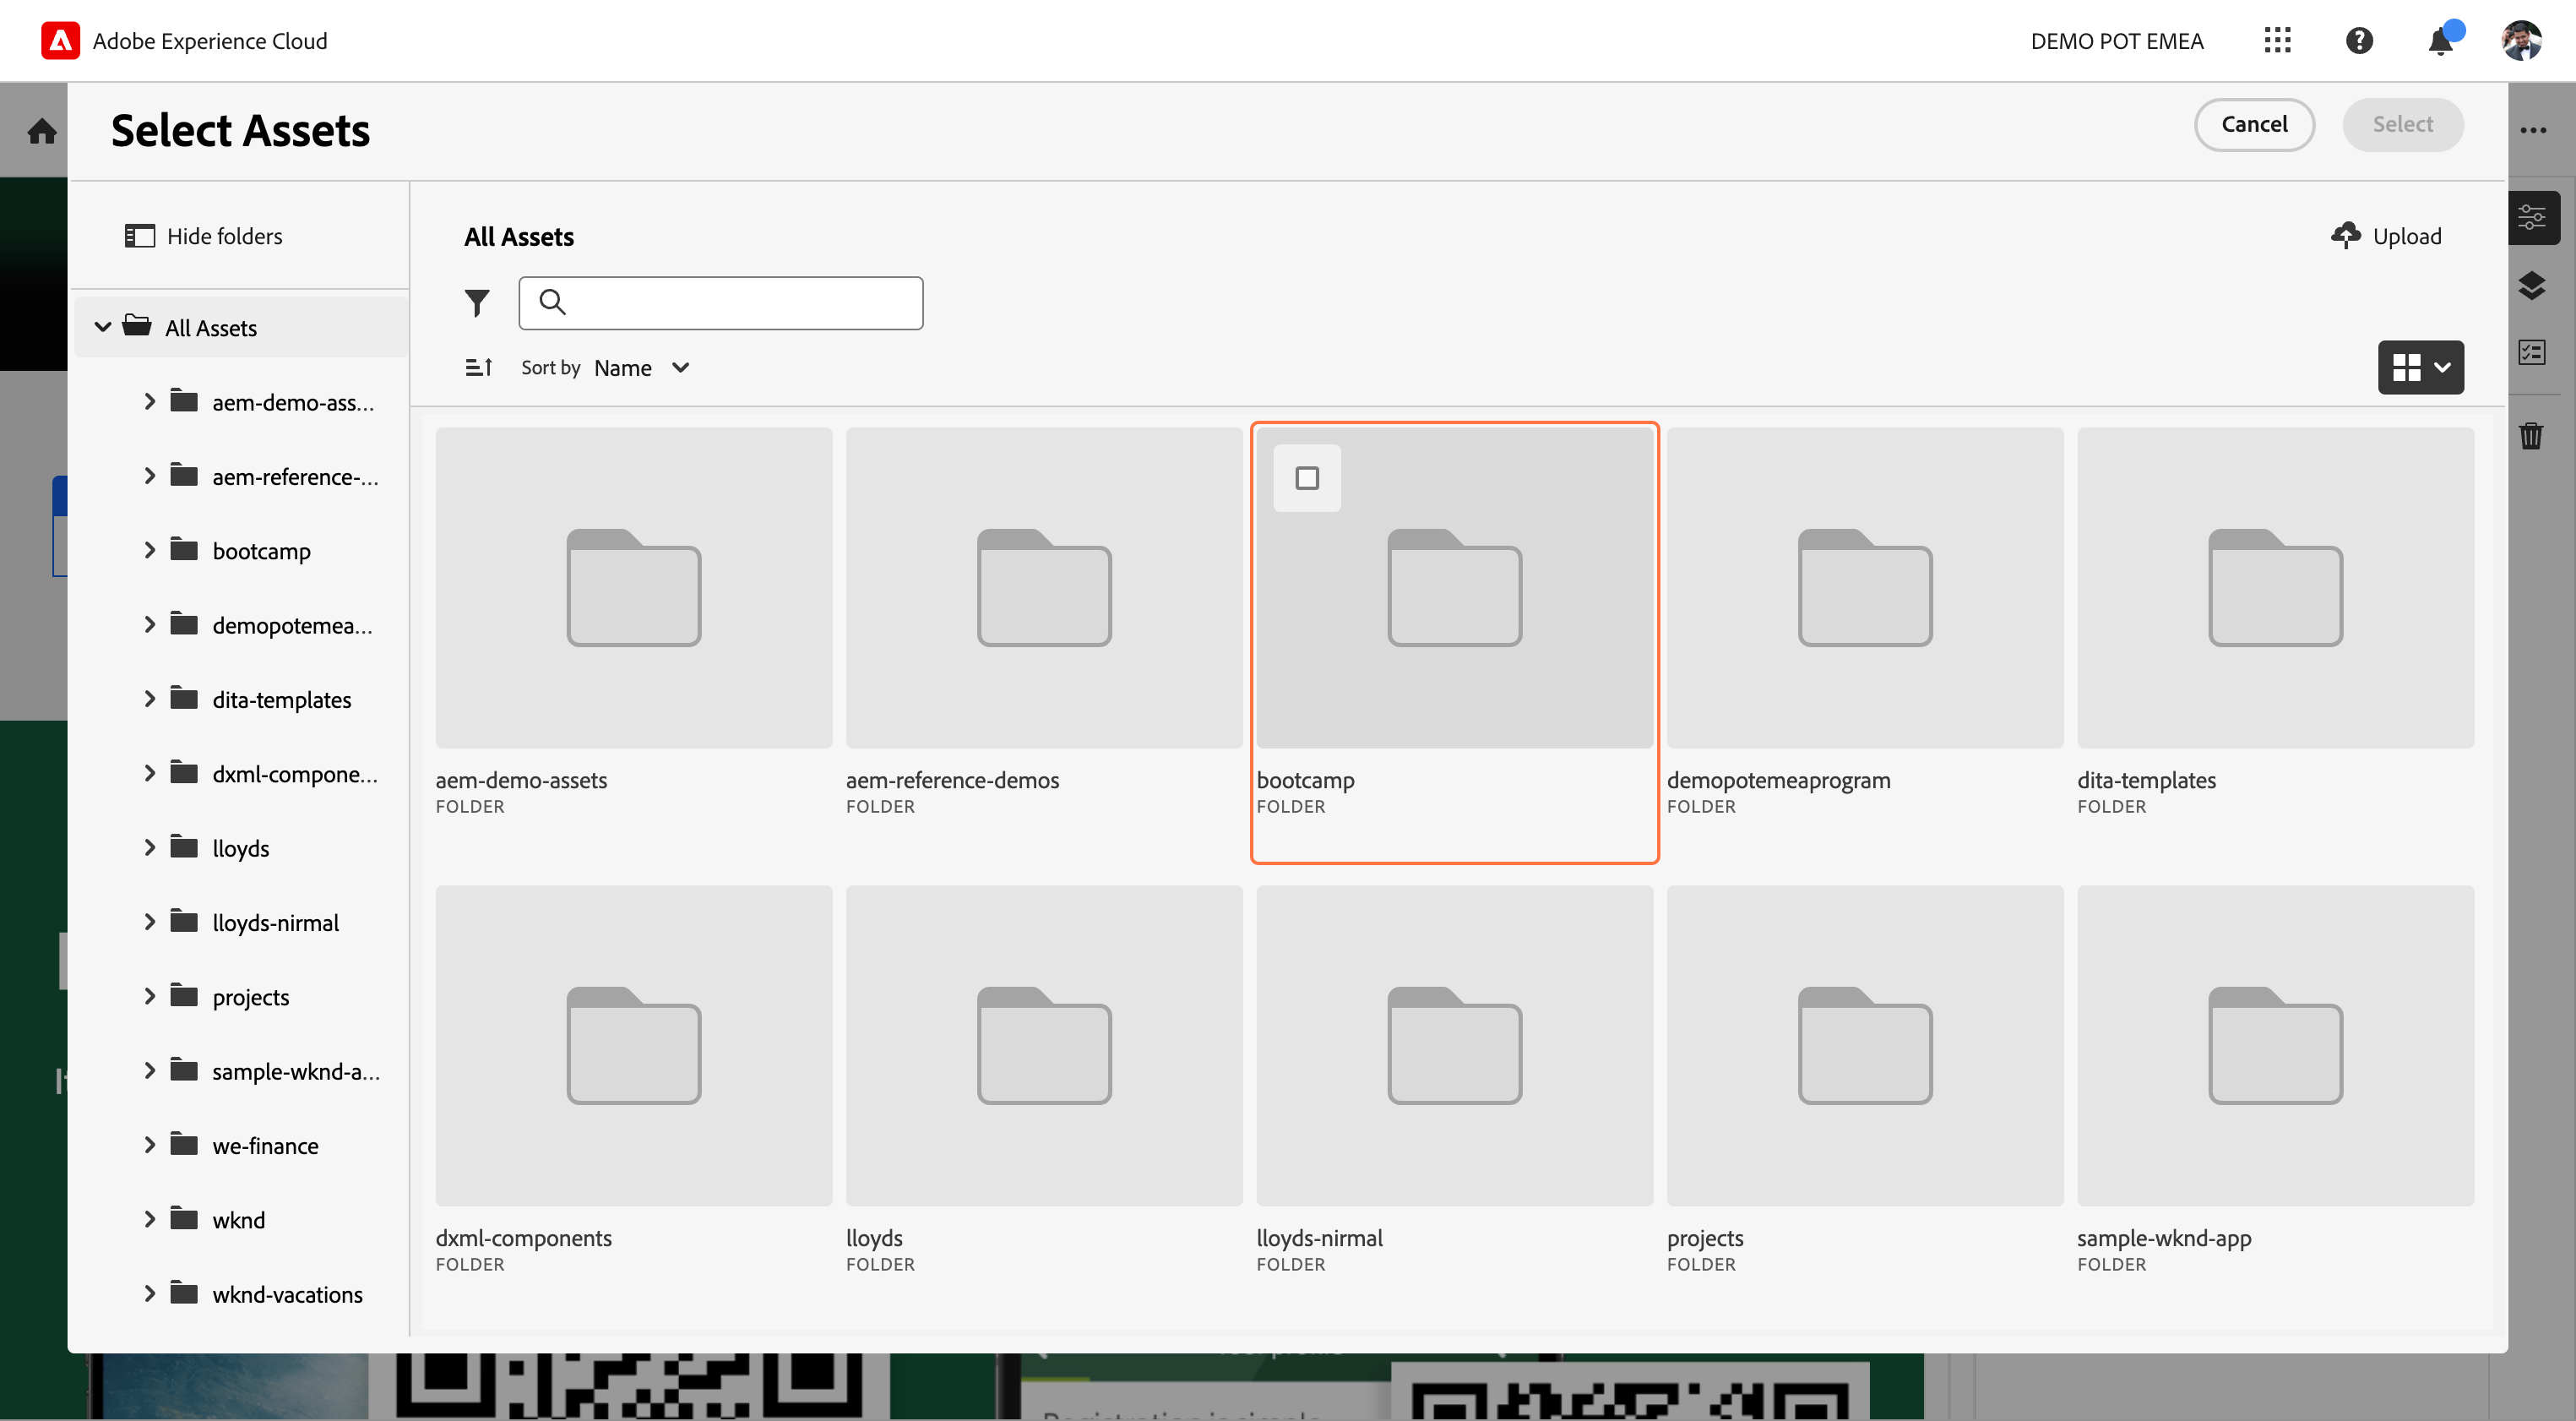Click the trash delete icon

tap(2532, 436)
